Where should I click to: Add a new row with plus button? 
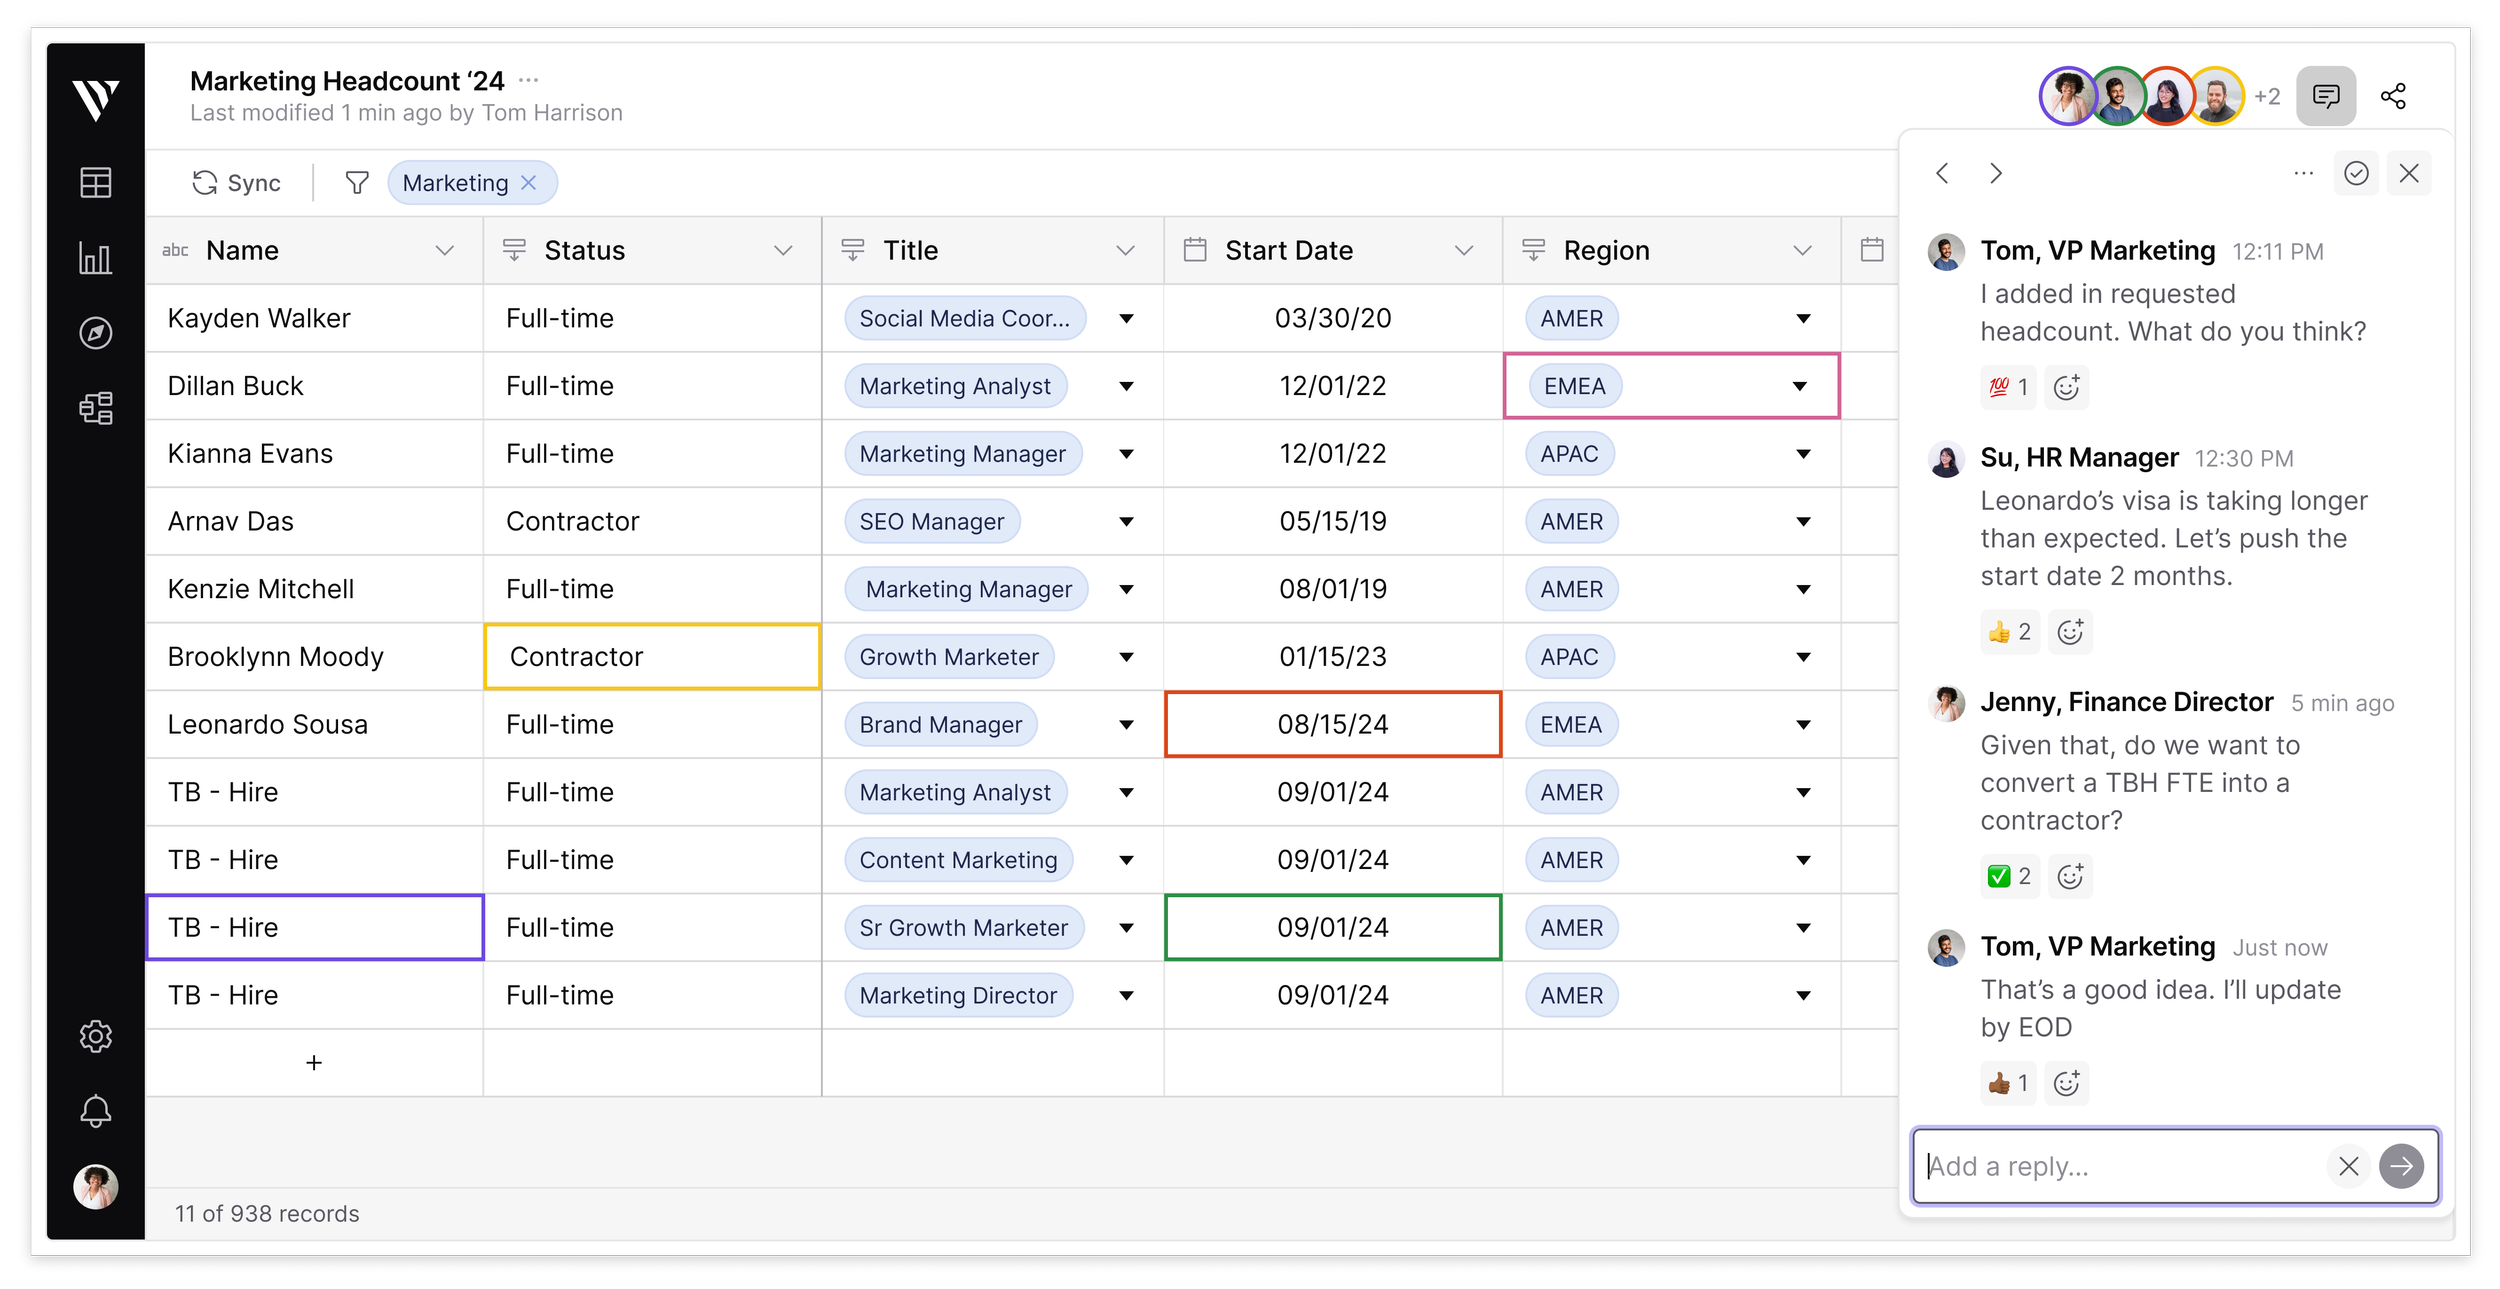[x=314, y=1063]
